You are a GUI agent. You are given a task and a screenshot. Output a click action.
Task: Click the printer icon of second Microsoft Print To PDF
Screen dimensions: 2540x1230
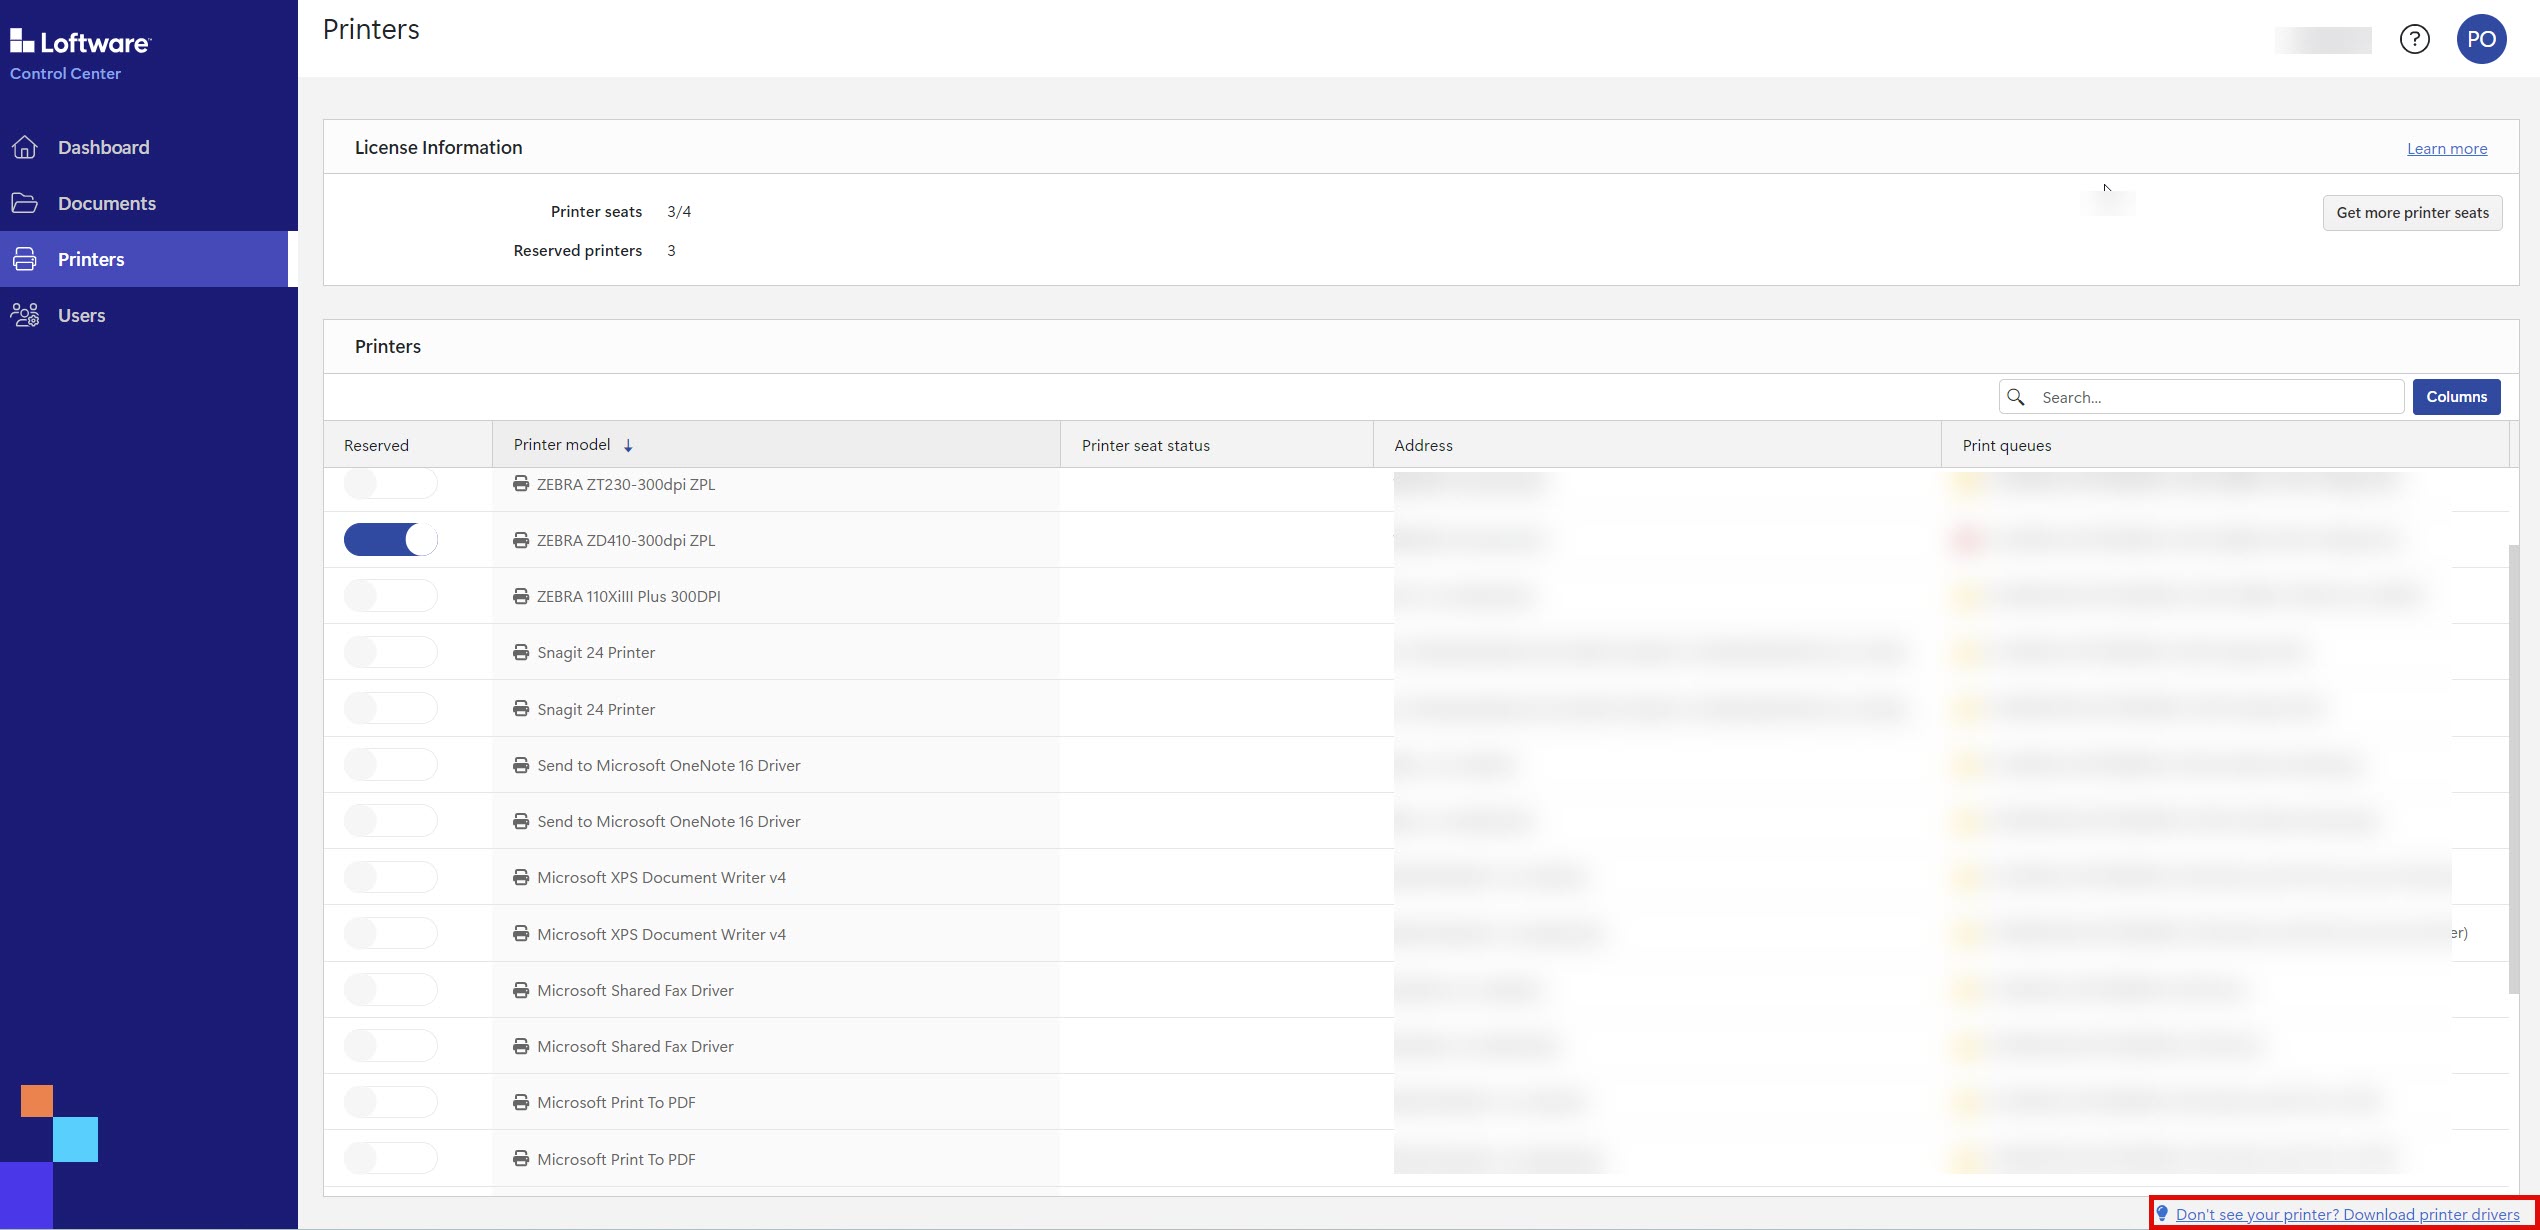pos(521,1159)
